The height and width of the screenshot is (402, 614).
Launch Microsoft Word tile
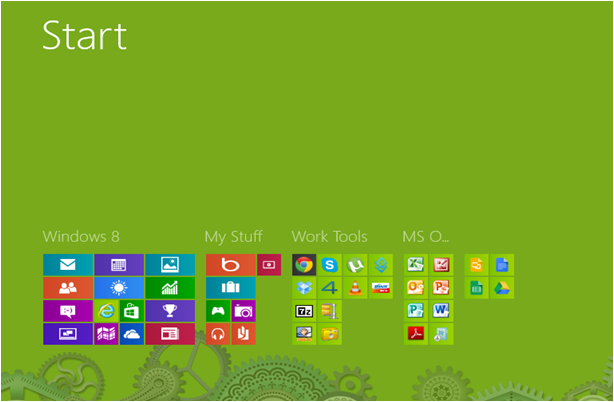pos(441,311)
